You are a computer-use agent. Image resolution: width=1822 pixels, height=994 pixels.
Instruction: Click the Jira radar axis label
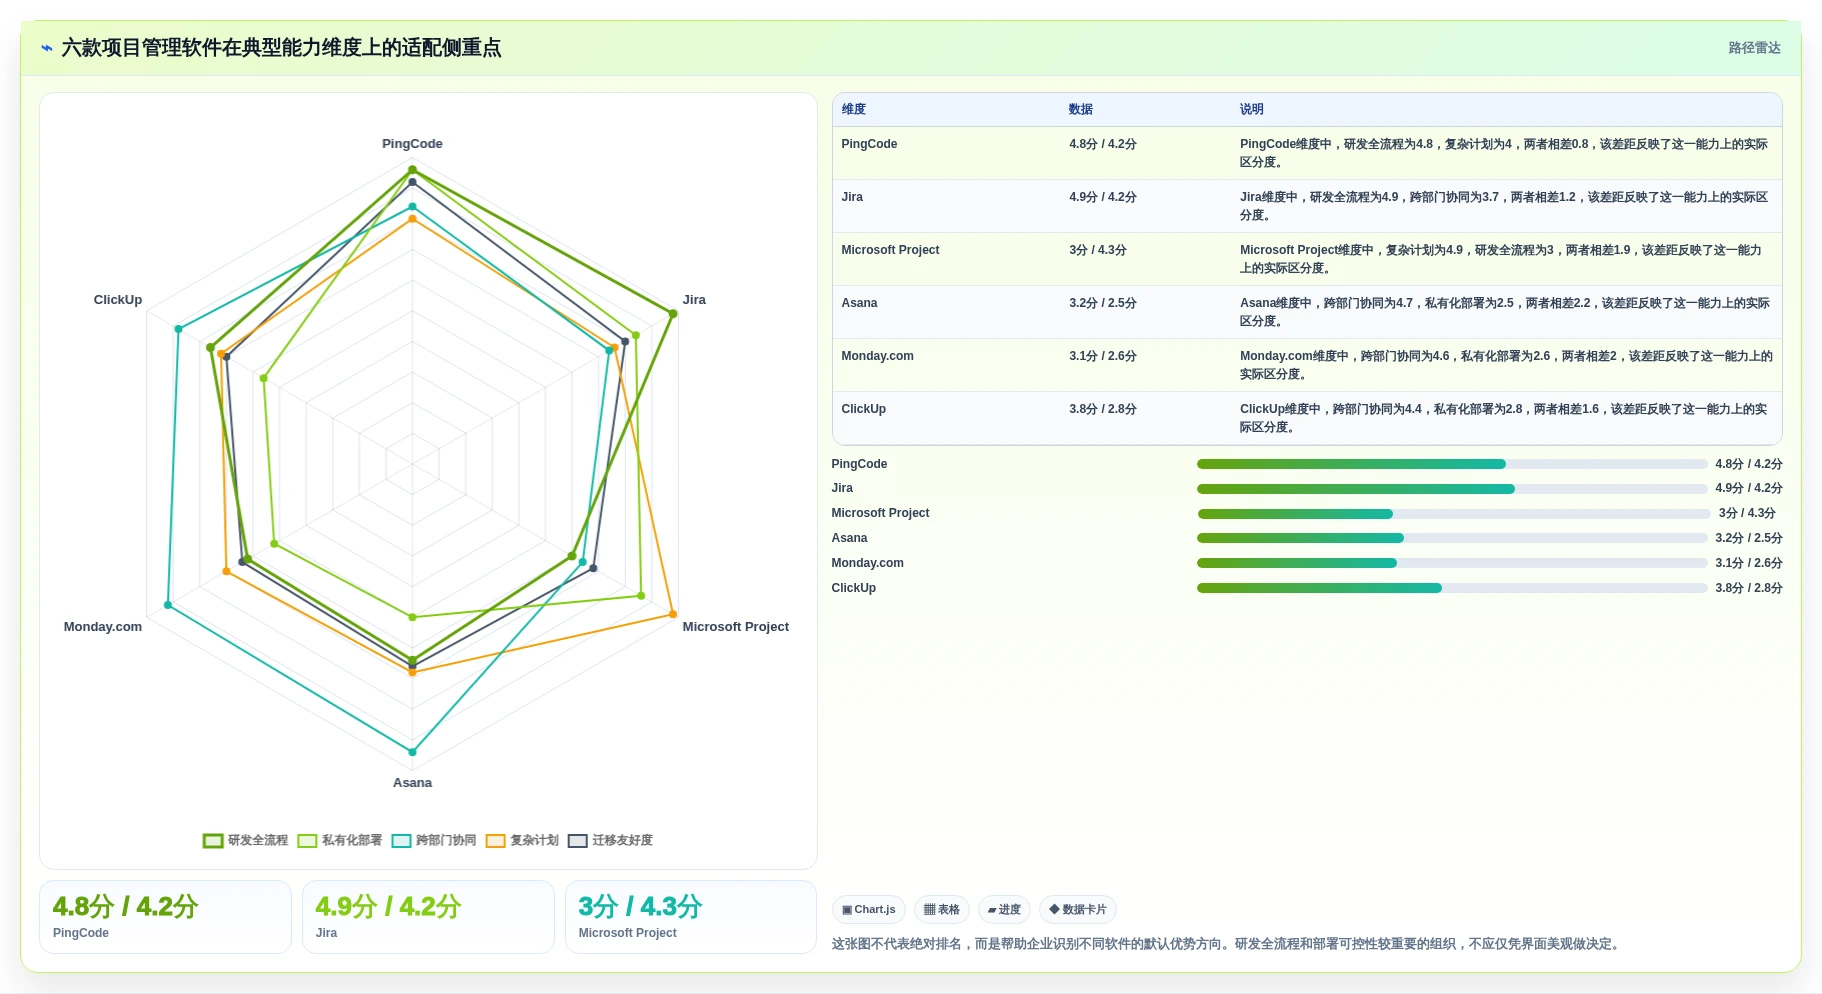(694, 300)
